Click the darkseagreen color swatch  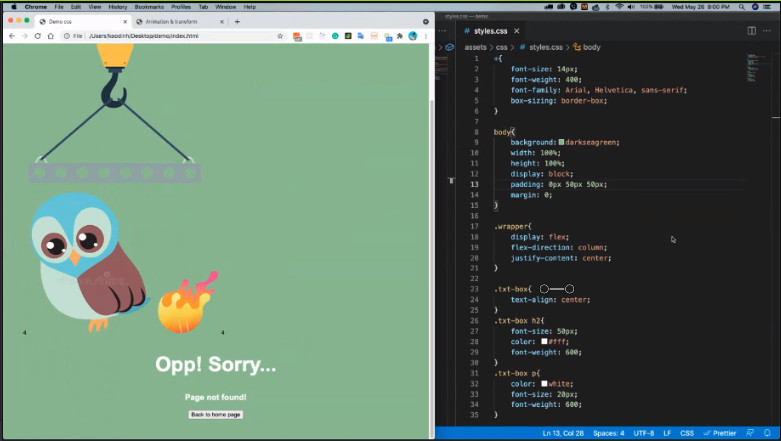pos(562,142)
